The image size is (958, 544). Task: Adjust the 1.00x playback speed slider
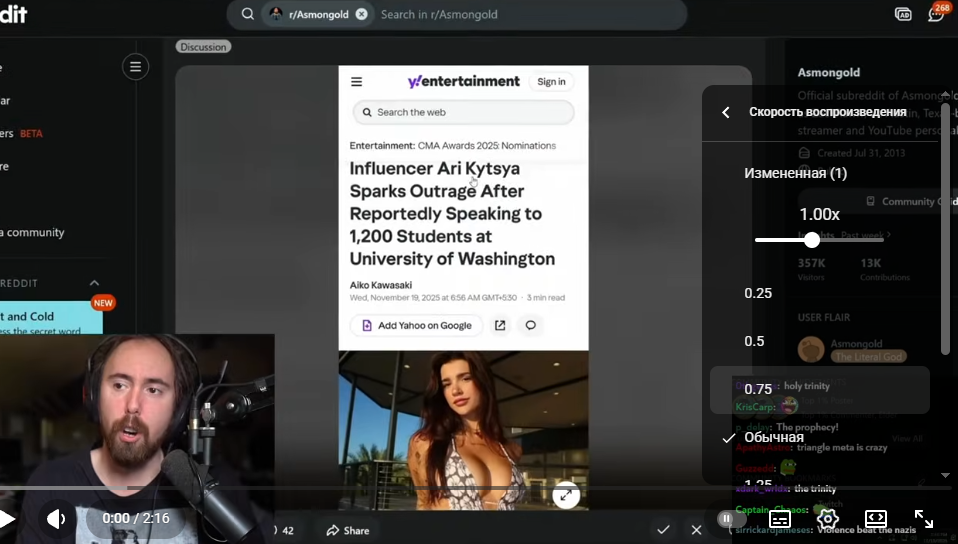[x=812, y=240]
